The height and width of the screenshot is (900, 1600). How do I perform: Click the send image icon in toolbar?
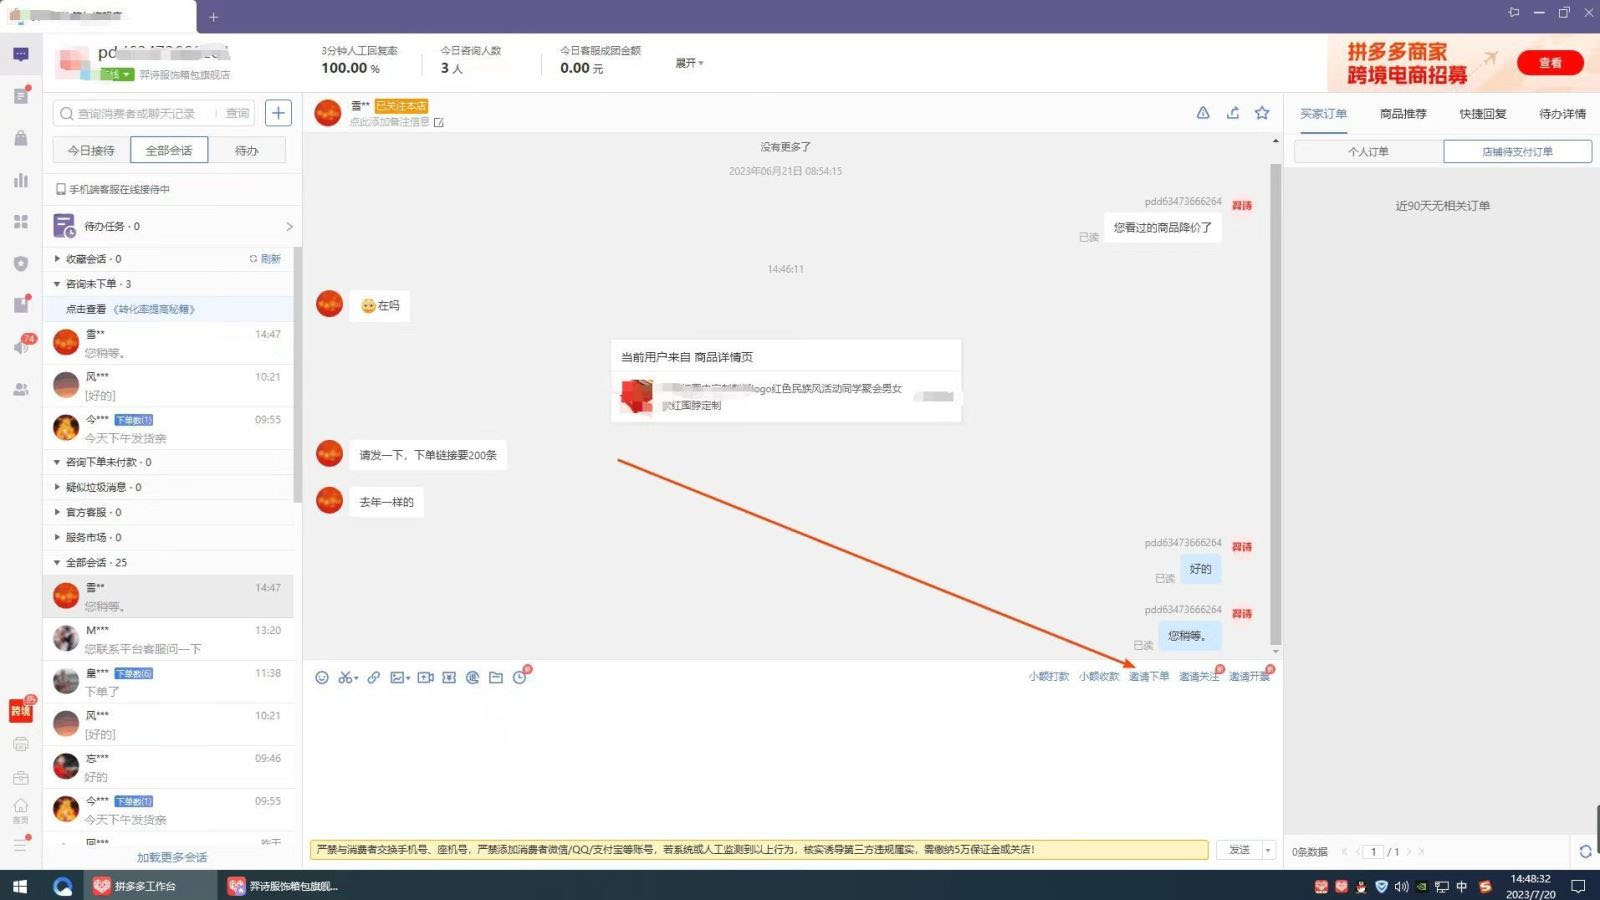pos(398,677)
